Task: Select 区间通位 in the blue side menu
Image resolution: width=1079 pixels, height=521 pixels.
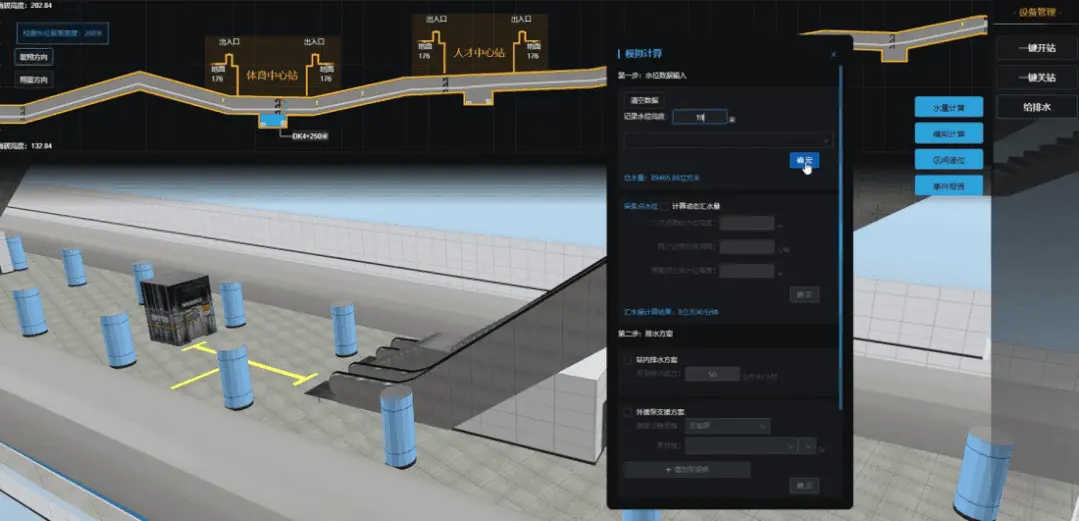Action: tap(948, 159)
